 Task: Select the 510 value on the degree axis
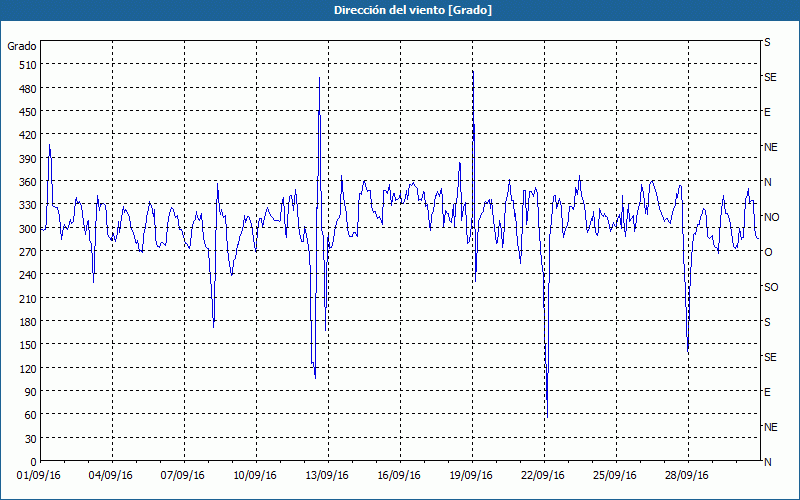[x=28, y=65]
